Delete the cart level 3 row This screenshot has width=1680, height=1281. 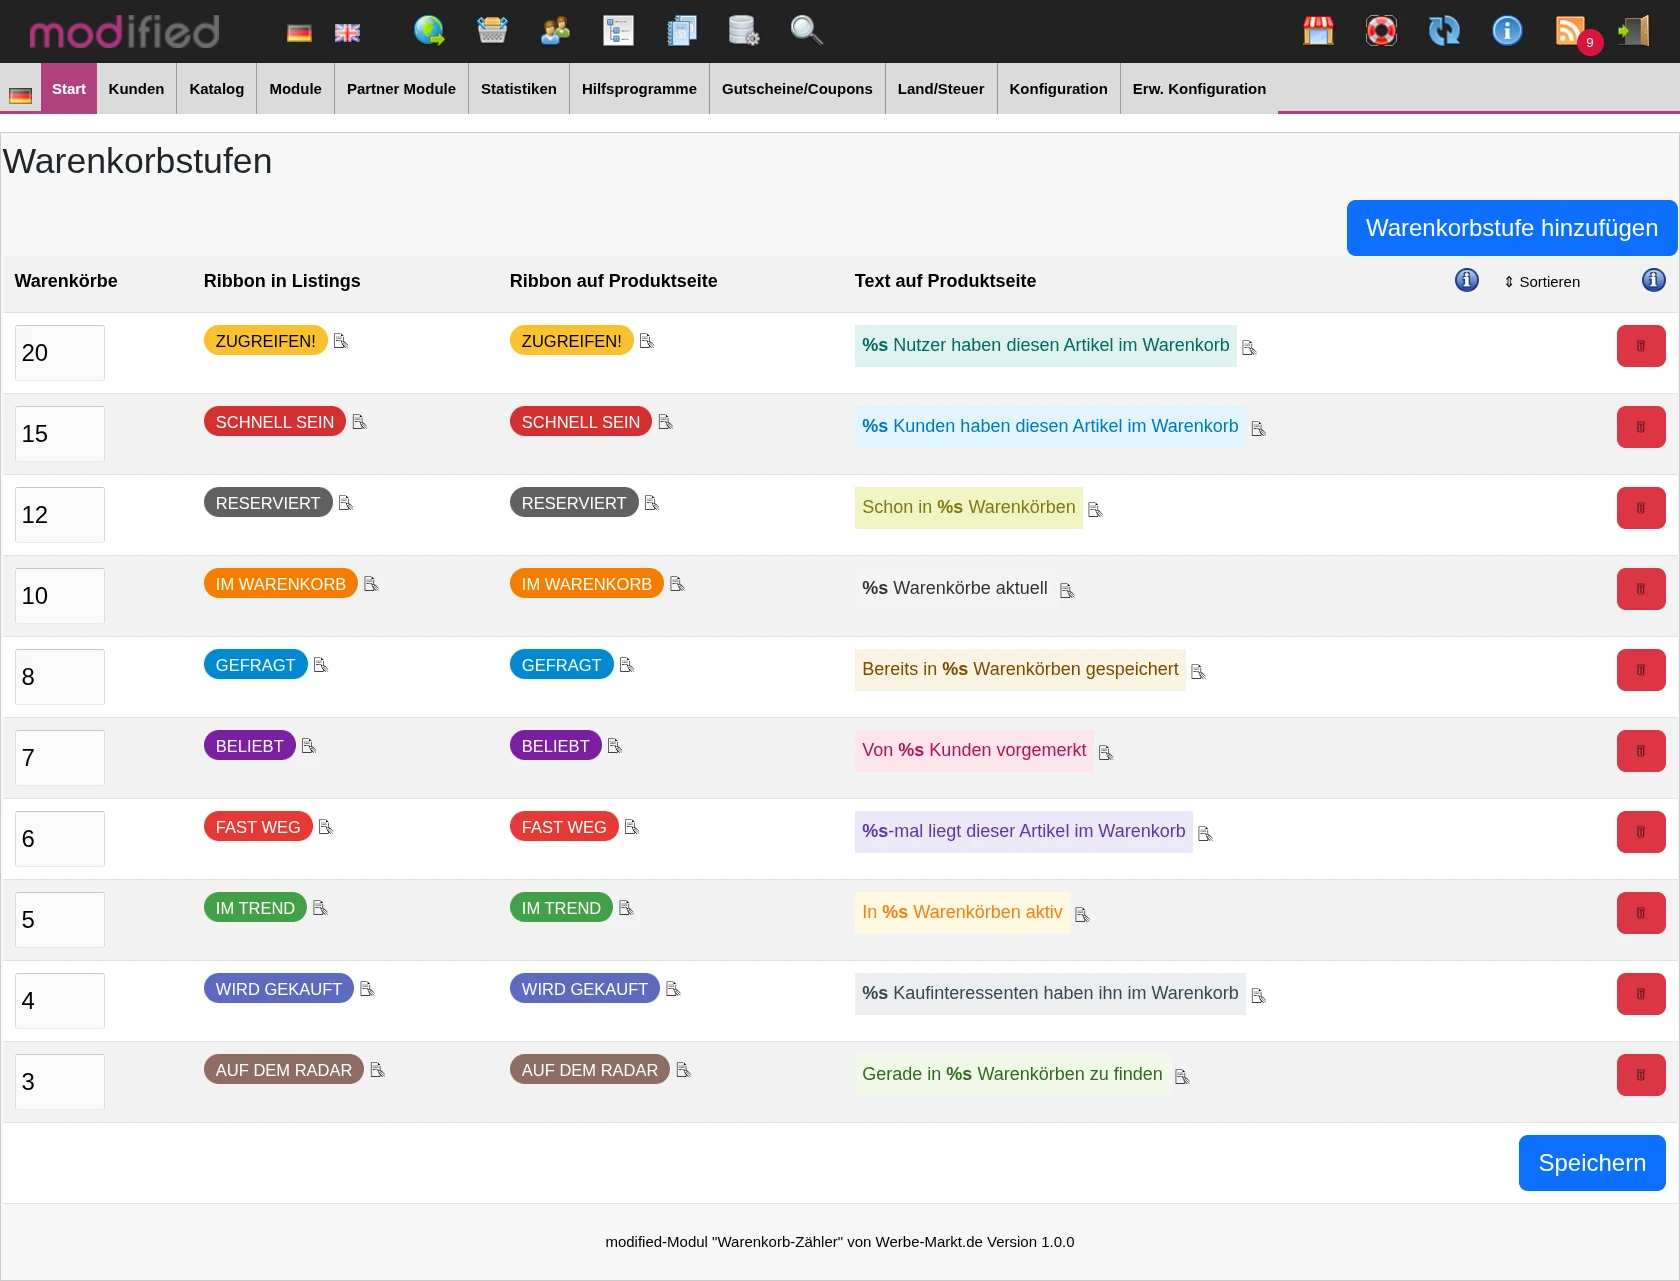pyautogui.click(x=1641, y=1075)
